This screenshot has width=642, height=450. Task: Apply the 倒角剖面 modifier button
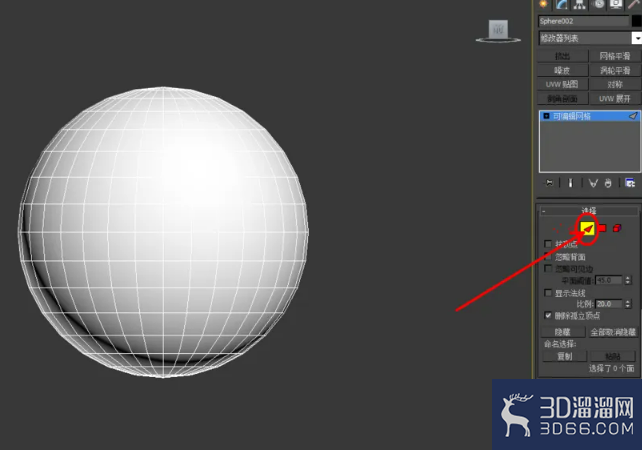[563, 99]
